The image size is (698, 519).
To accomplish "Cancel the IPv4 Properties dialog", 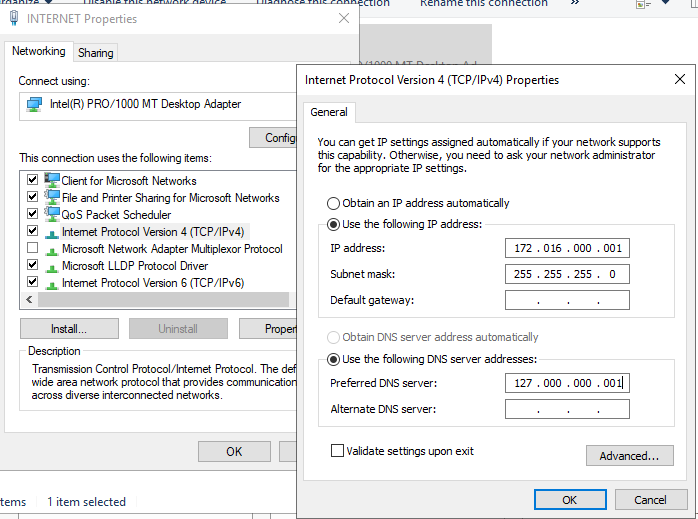I will [651, 500].
